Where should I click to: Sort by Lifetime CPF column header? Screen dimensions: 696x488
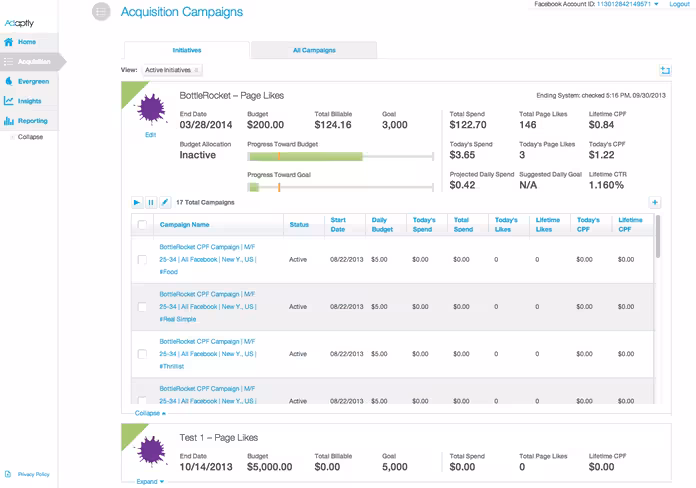click(630, 225)
